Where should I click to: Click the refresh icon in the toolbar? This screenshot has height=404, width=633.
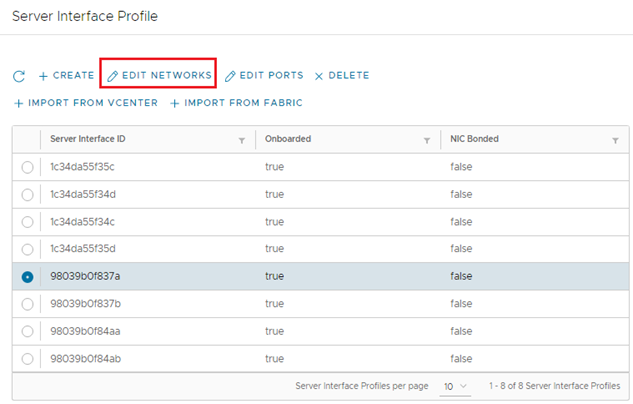coord(18,76)
